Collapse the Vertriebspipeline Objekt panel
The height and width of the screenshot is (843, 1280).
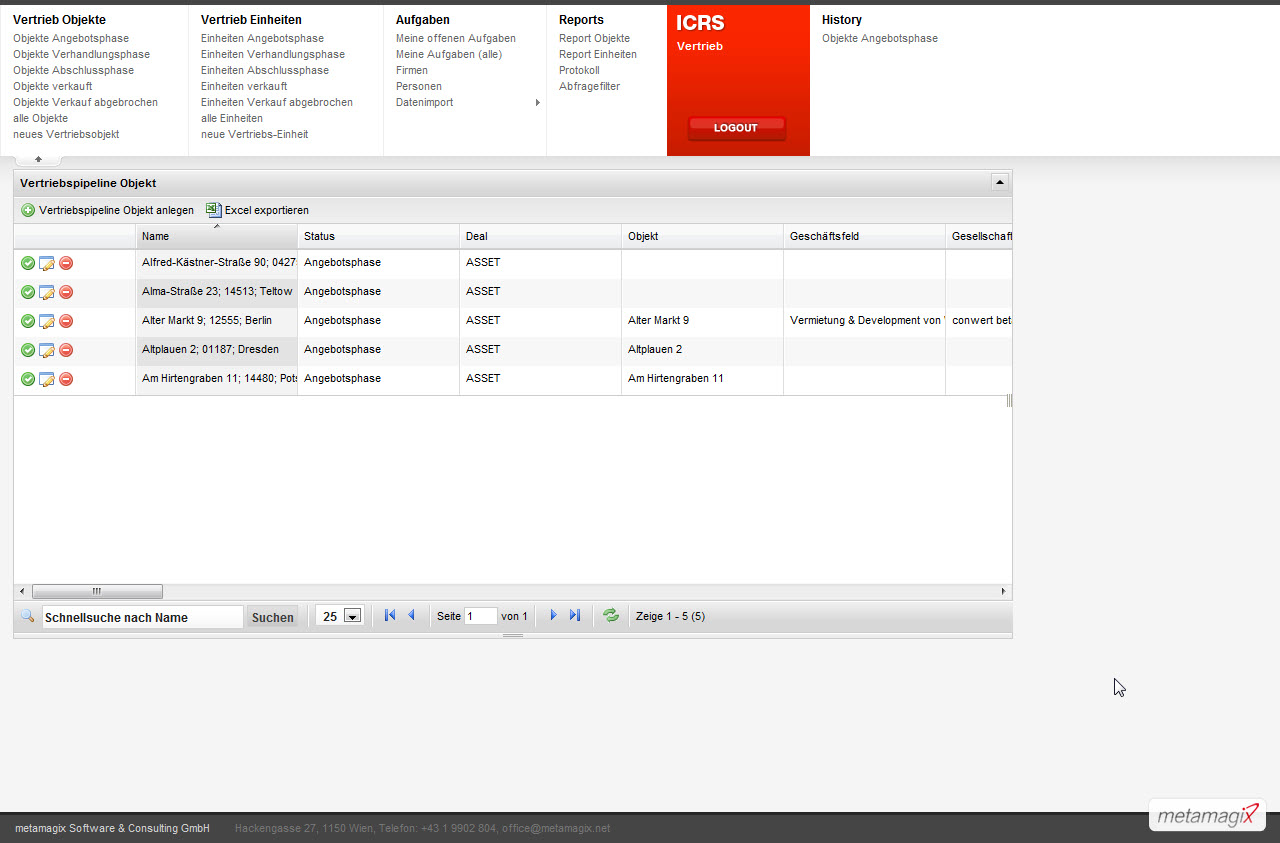click(x=999, y=182)
